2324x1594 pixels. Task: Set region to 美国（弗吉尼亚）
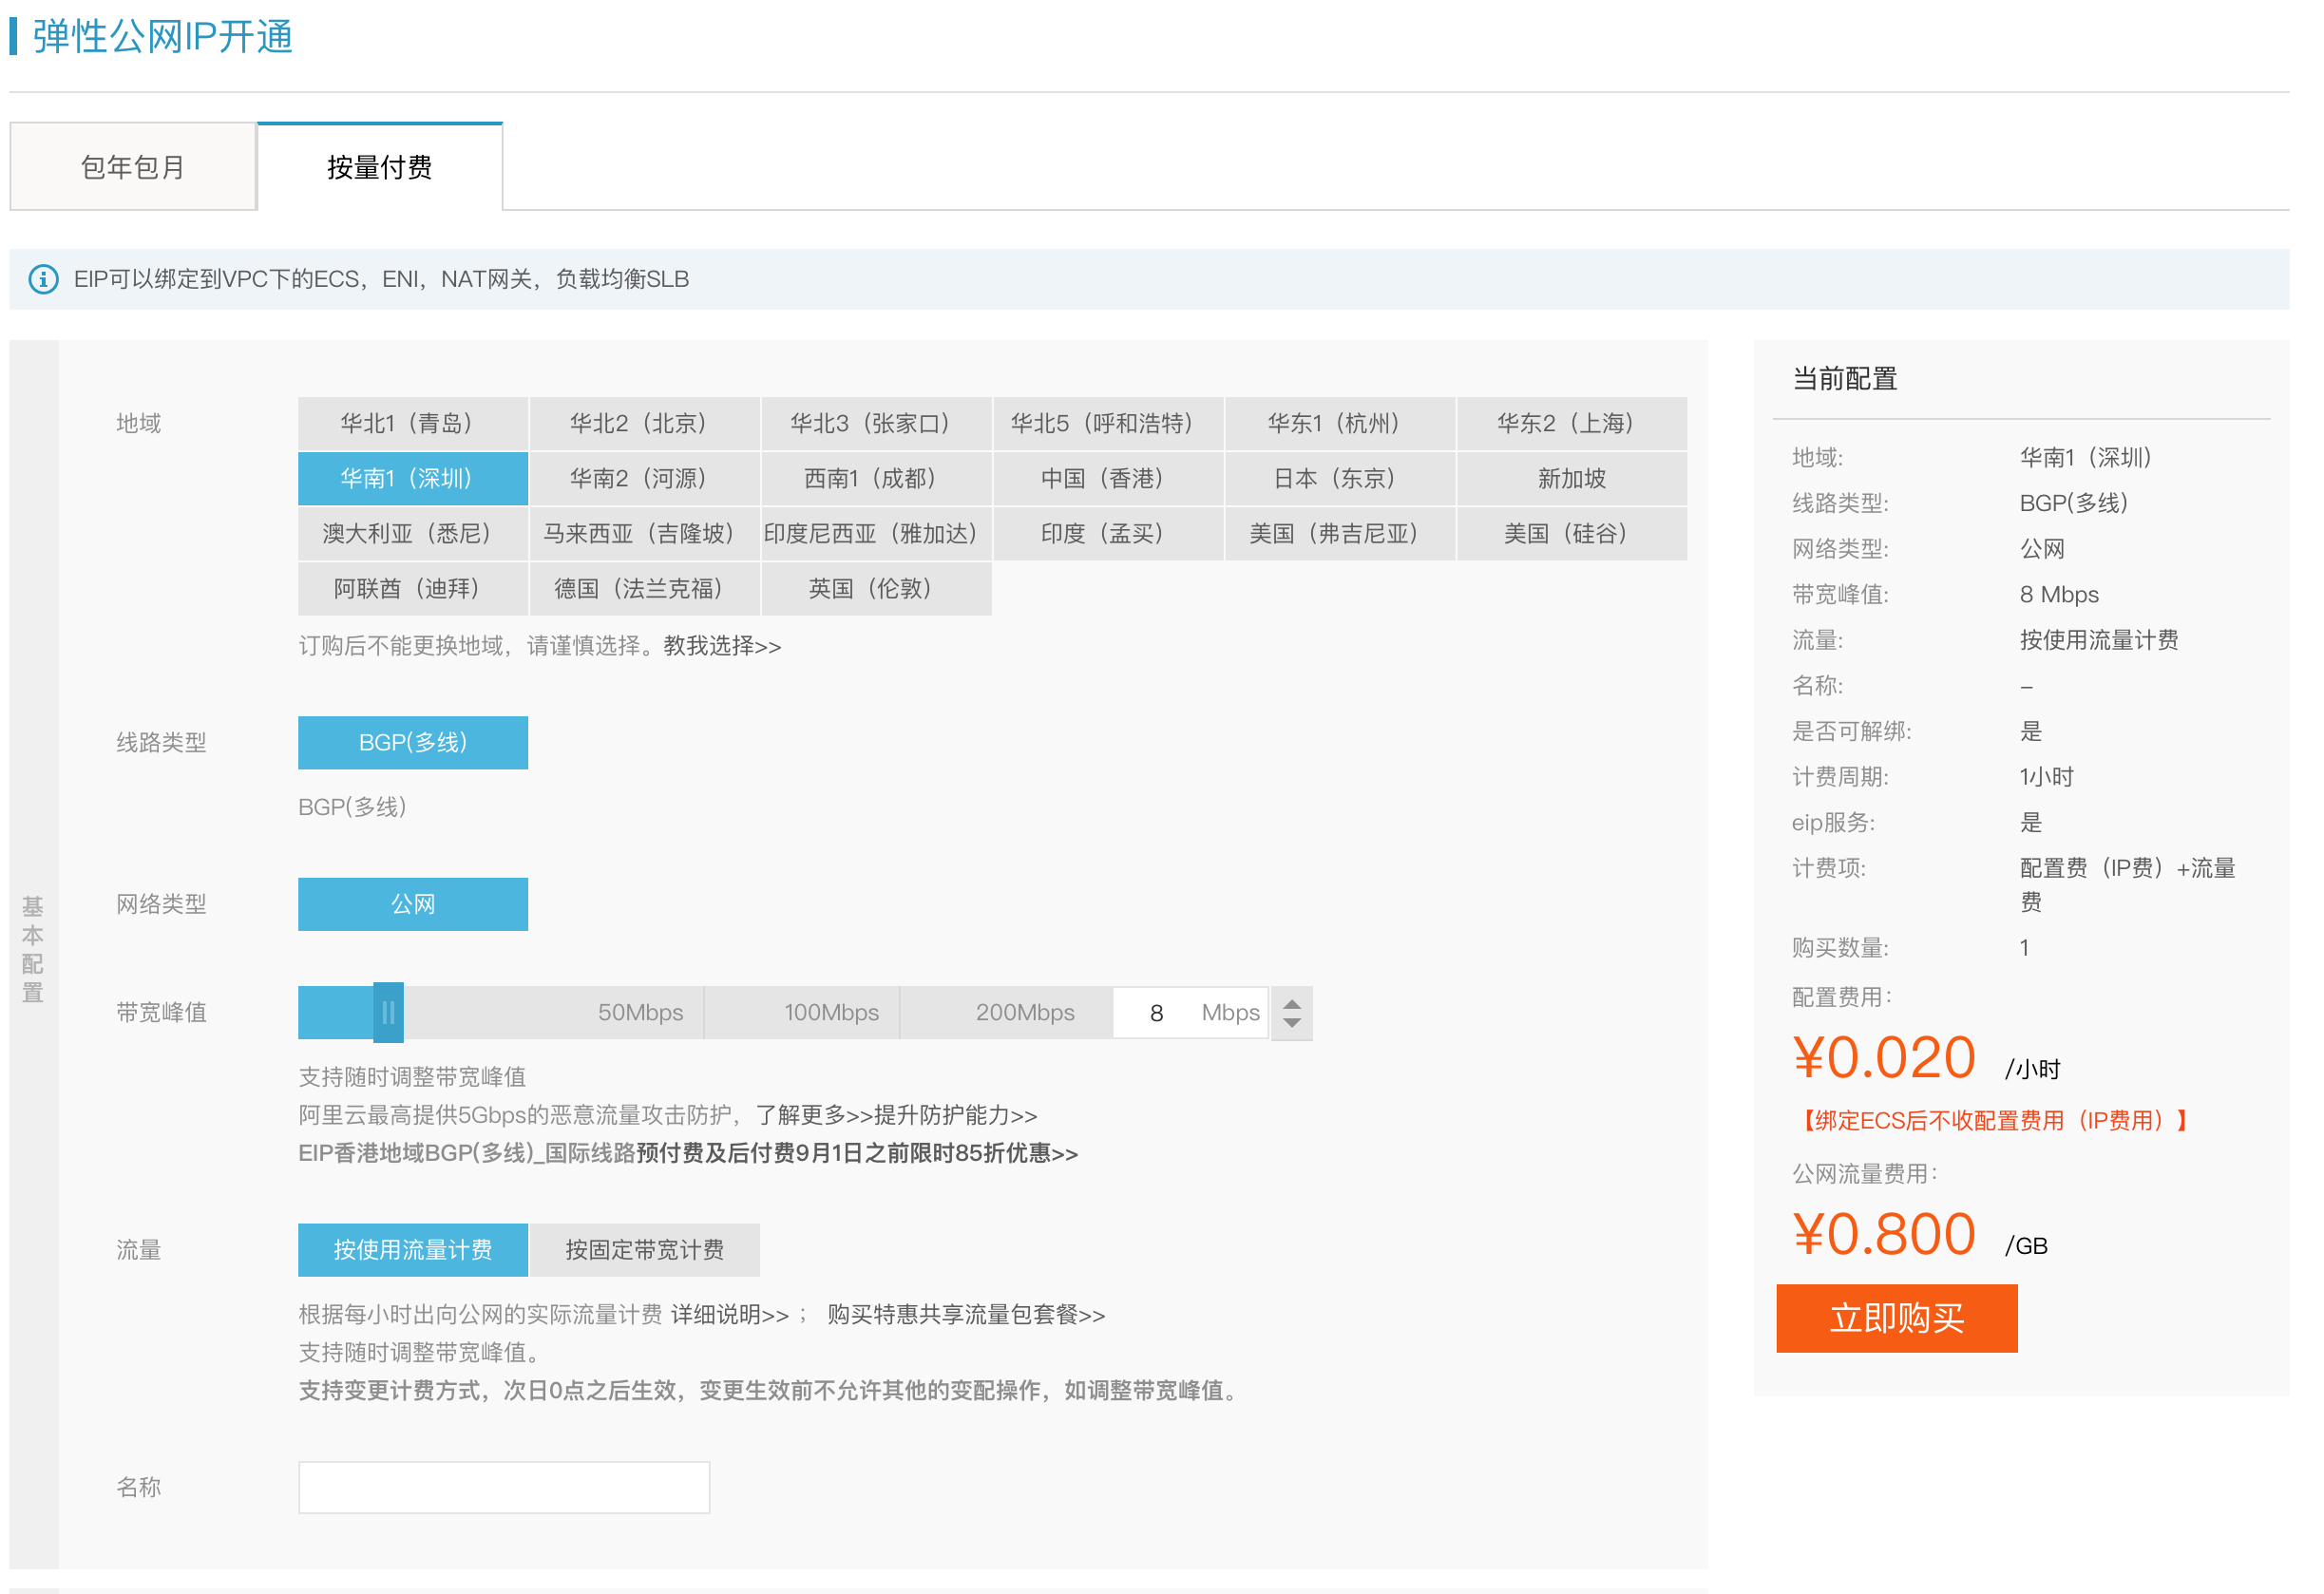point(1341,534)
